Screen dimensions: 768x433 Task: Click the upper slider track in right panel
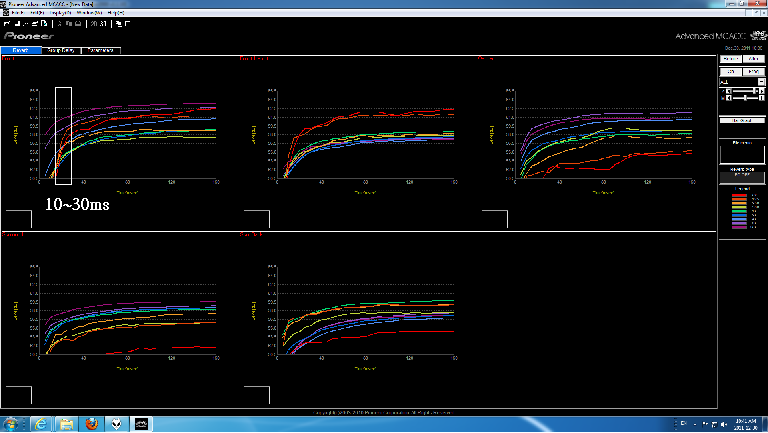click(x=745, y=91)
